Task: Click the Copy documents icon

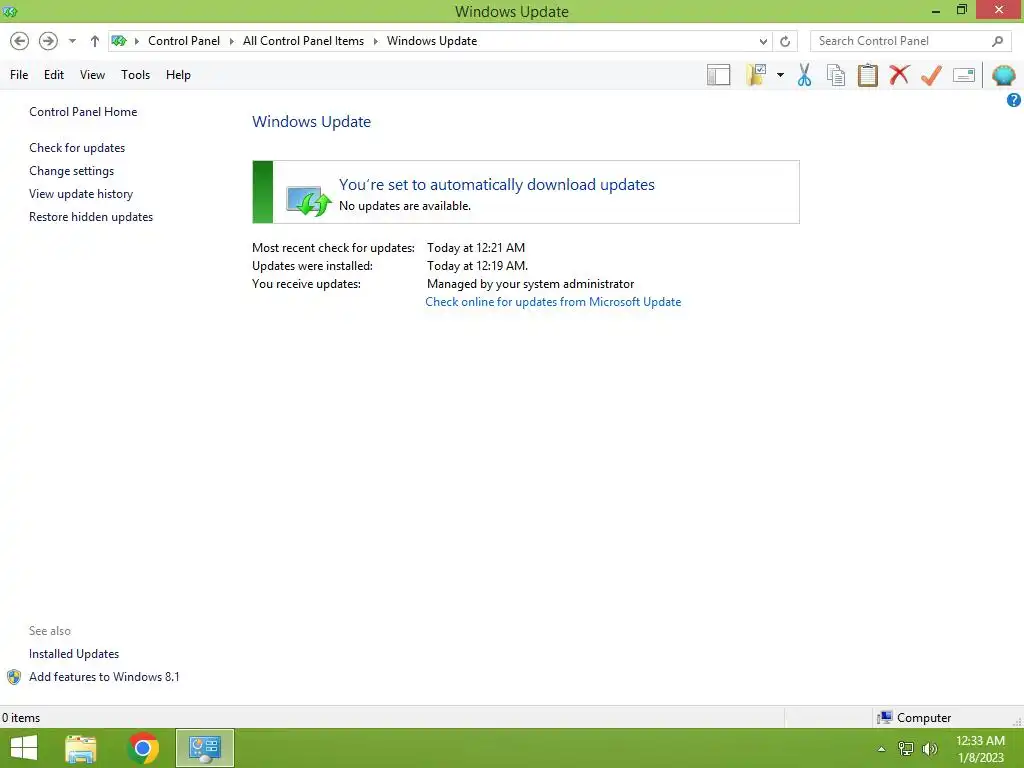Action: click(x=836, y=75)
